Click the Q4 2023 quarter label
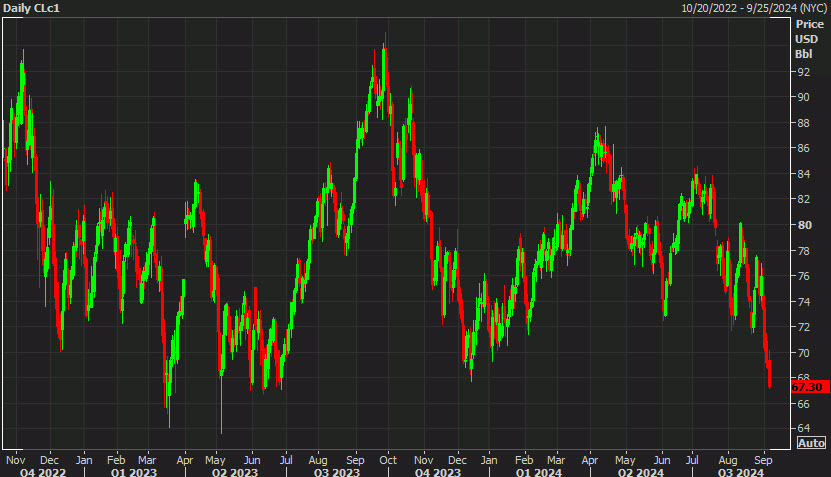This screenshot has height=477, width=831. coord(438,472)
